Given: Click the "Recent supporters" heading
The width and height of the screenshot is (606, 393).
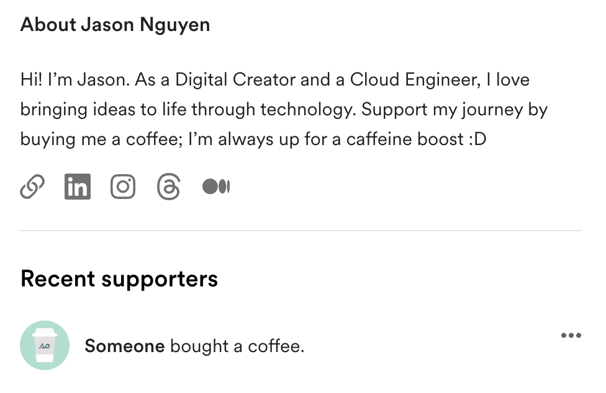Looking at the screenshot, I should click(x=119, y=279).
